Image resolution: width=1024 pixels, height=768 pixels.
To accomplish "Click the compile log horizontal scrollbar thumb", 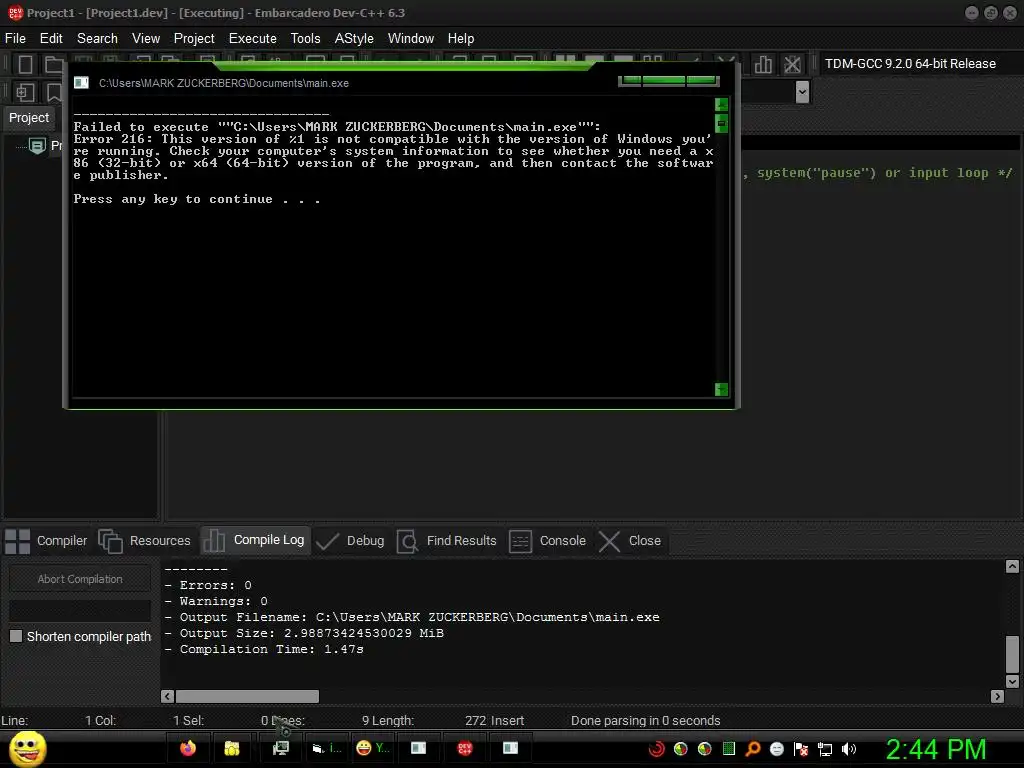I will (248, 696).
